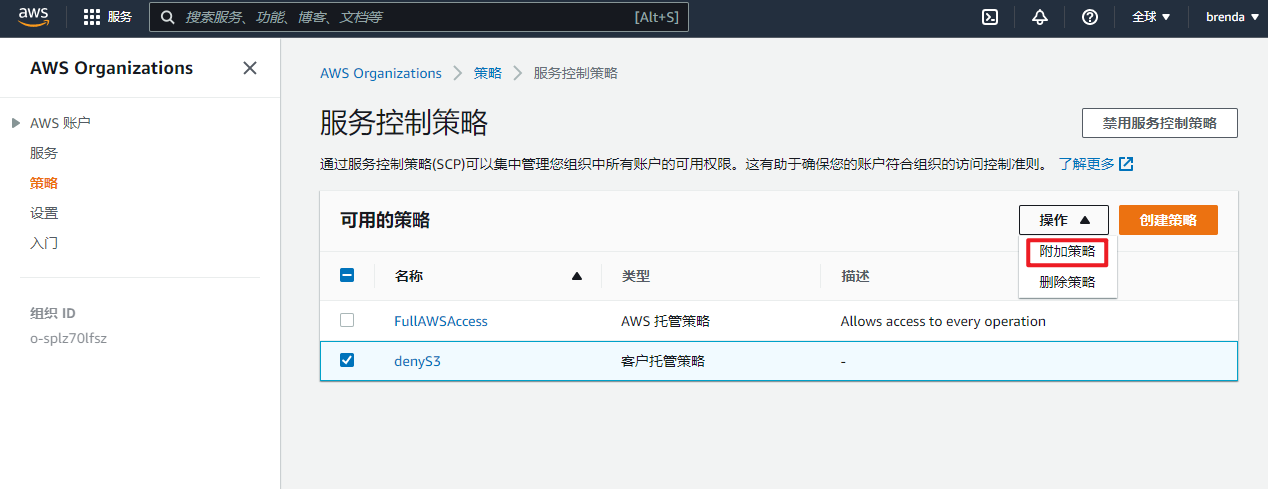Toggle the select-all policies checkbox

click(347, 276)
